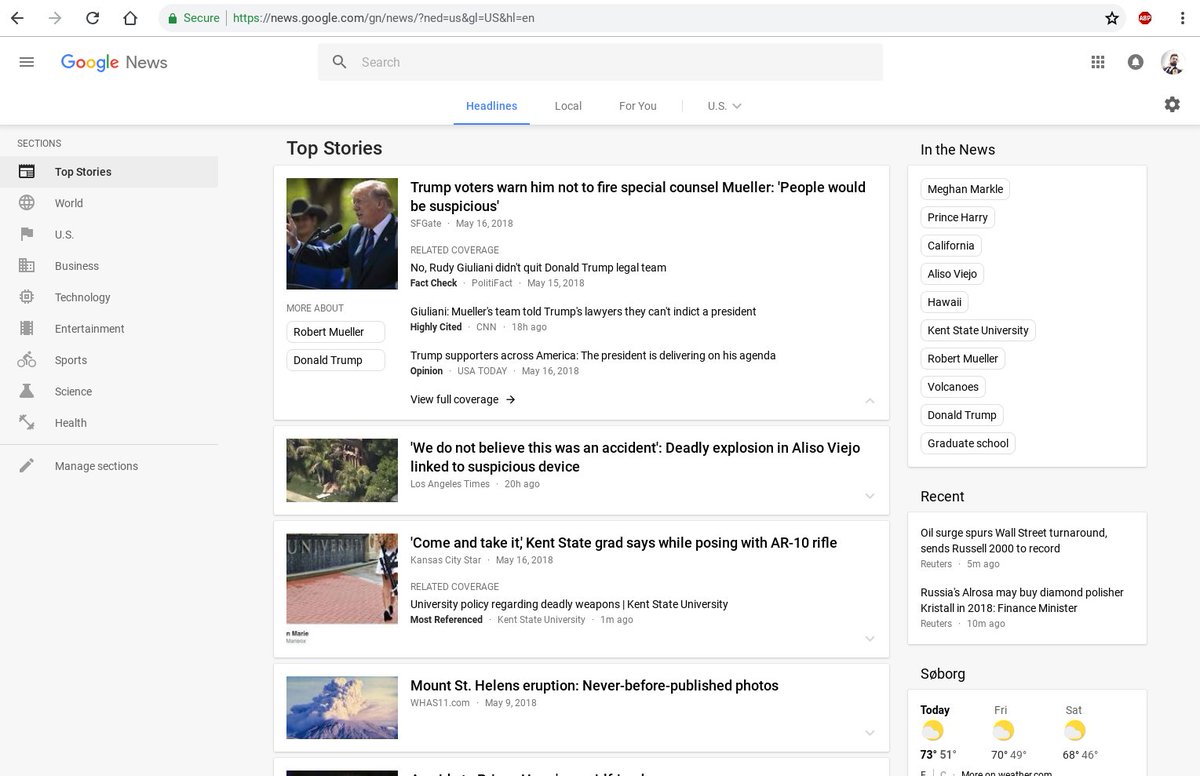Expand the Kent State grad story
This screenshot has height=776, width=1200.
(x=869, y=638)
